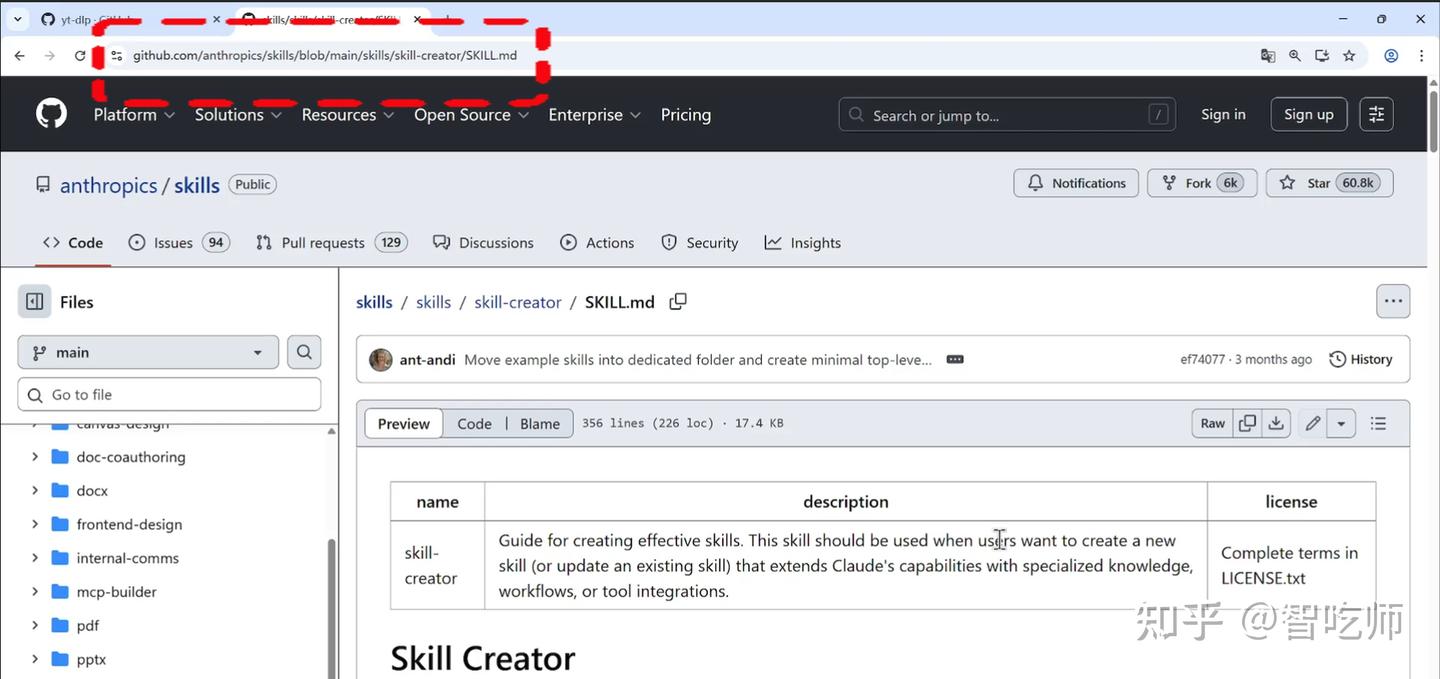Click Sign in

tap(1223, 115)
